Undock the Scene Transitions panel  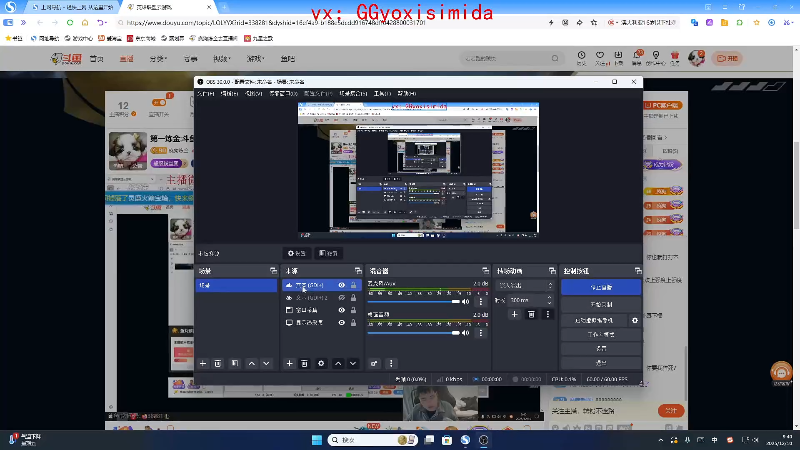(x=552, y=270)
